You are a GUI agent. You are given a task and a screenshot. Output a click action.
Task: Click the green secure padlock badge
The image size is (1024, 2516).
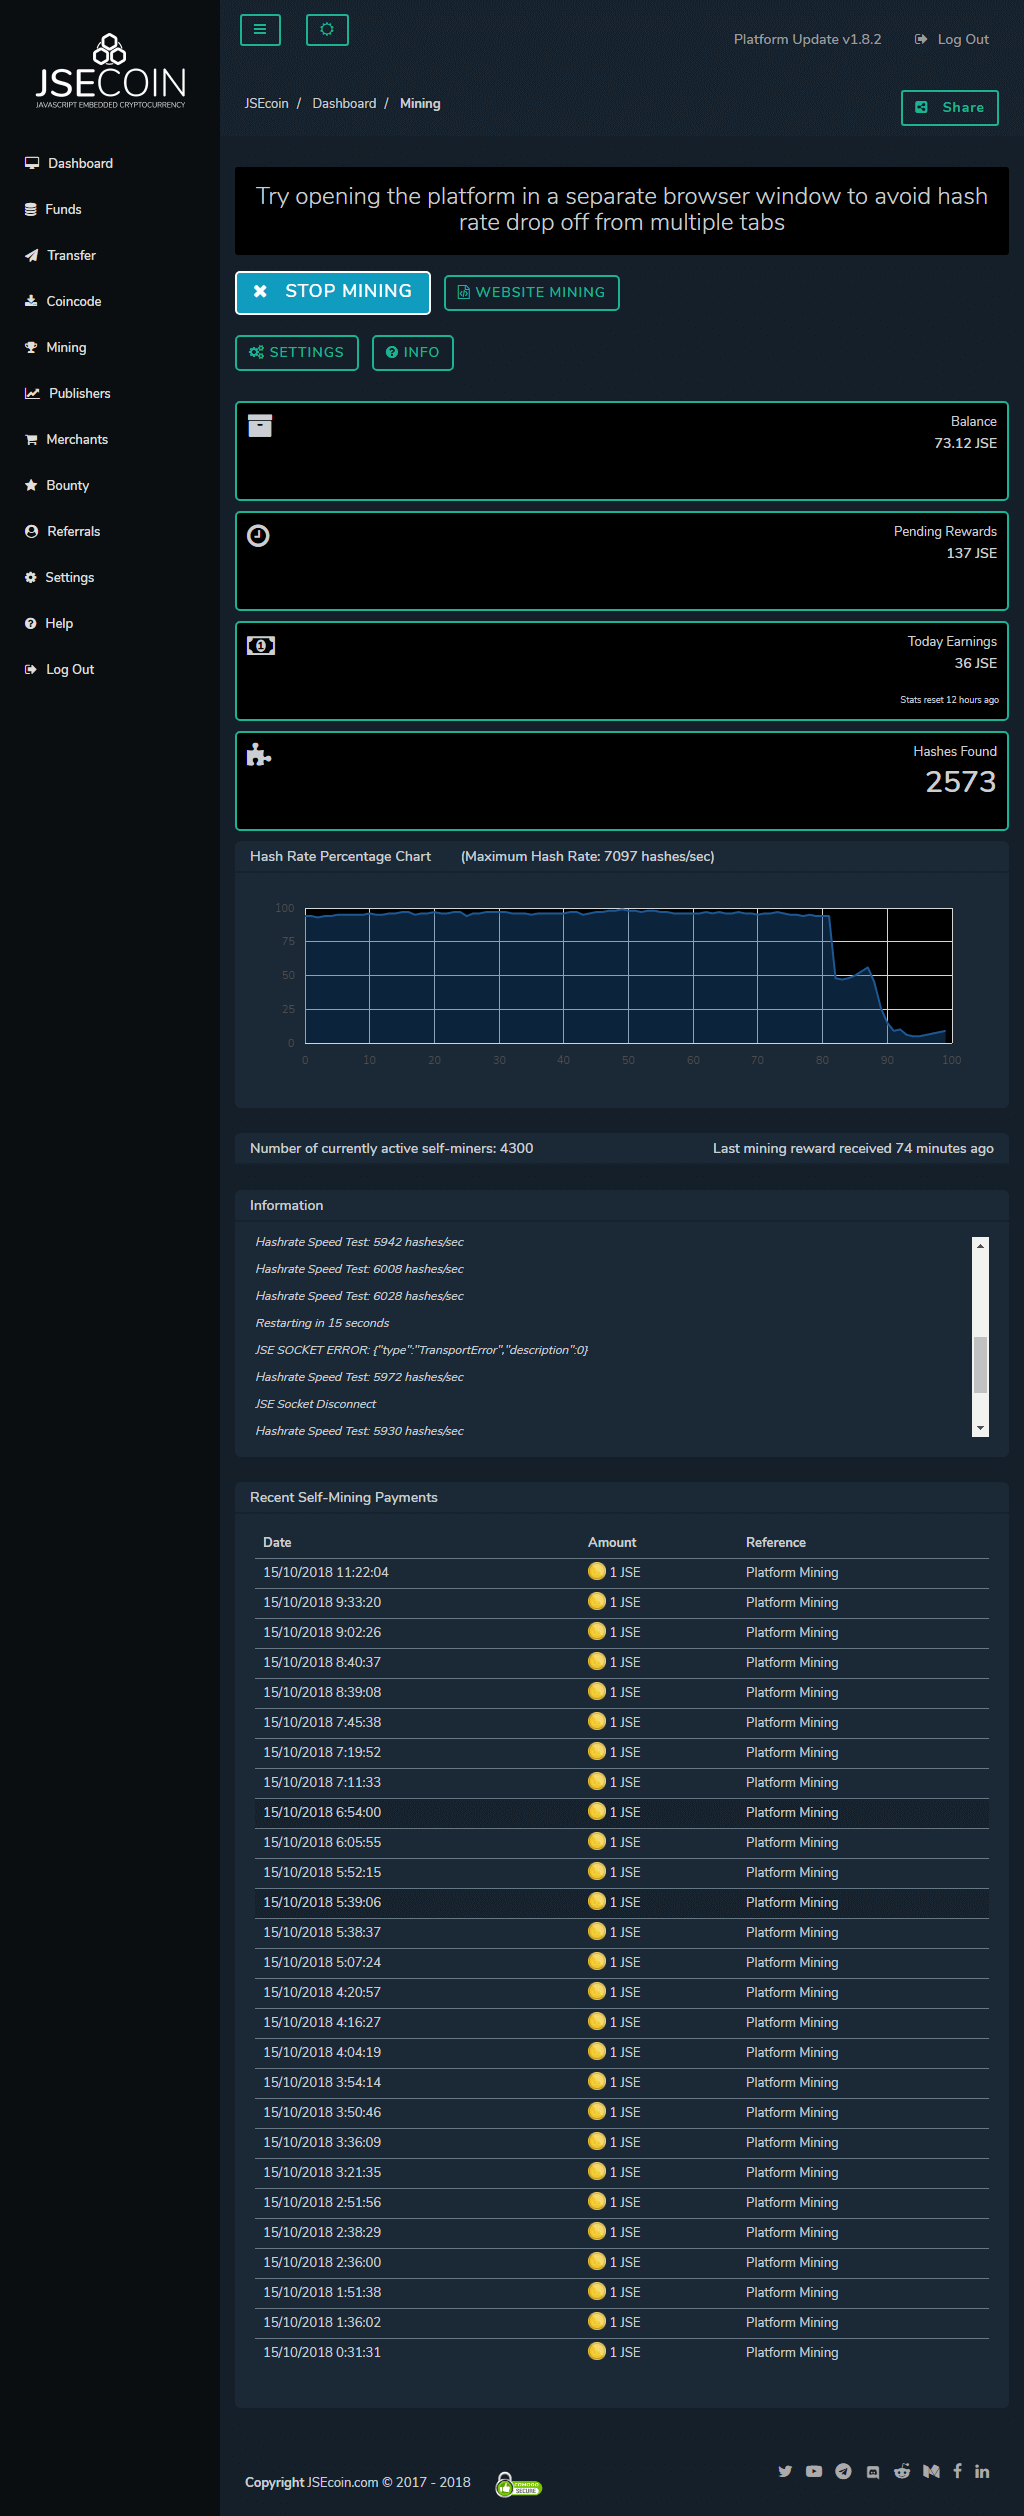tap(518, 2484)
